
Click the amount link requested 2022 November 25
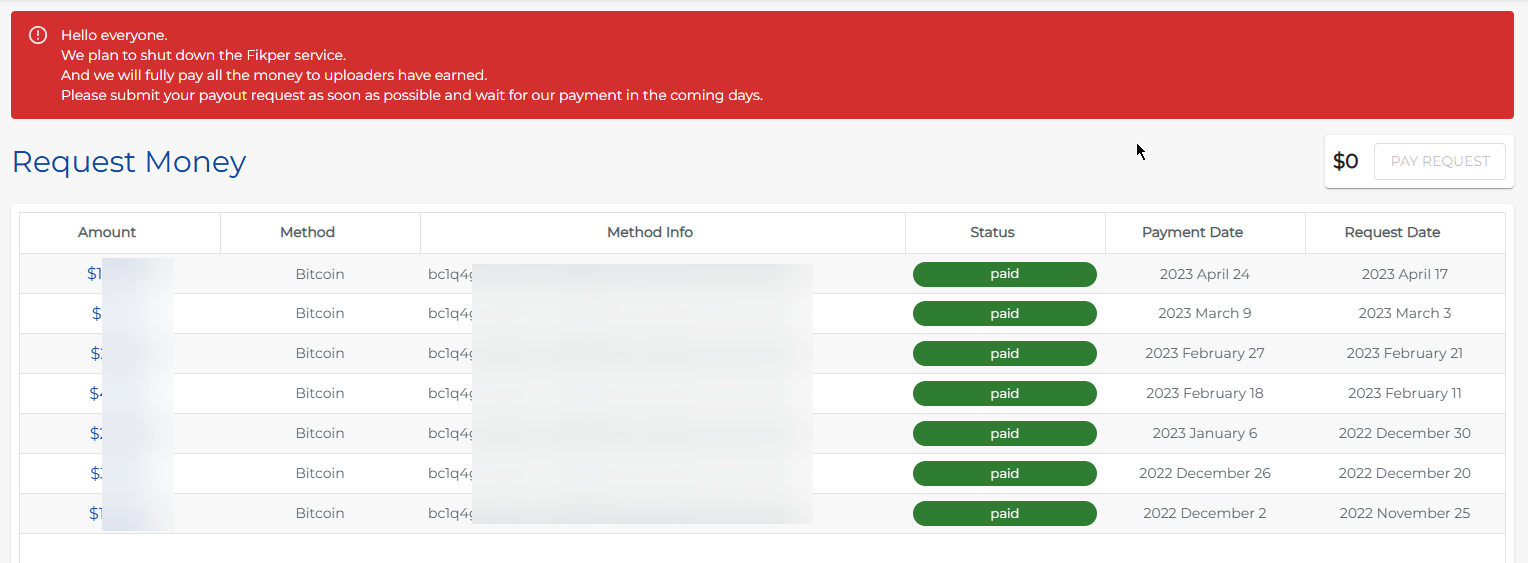94,513
